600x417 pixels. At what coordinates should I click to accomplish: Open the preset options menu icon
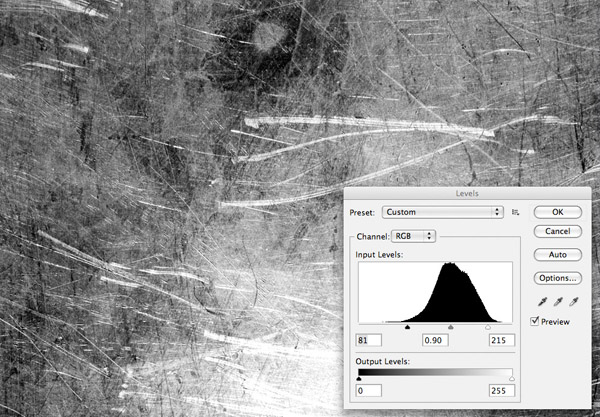click(x=516, y=212)
